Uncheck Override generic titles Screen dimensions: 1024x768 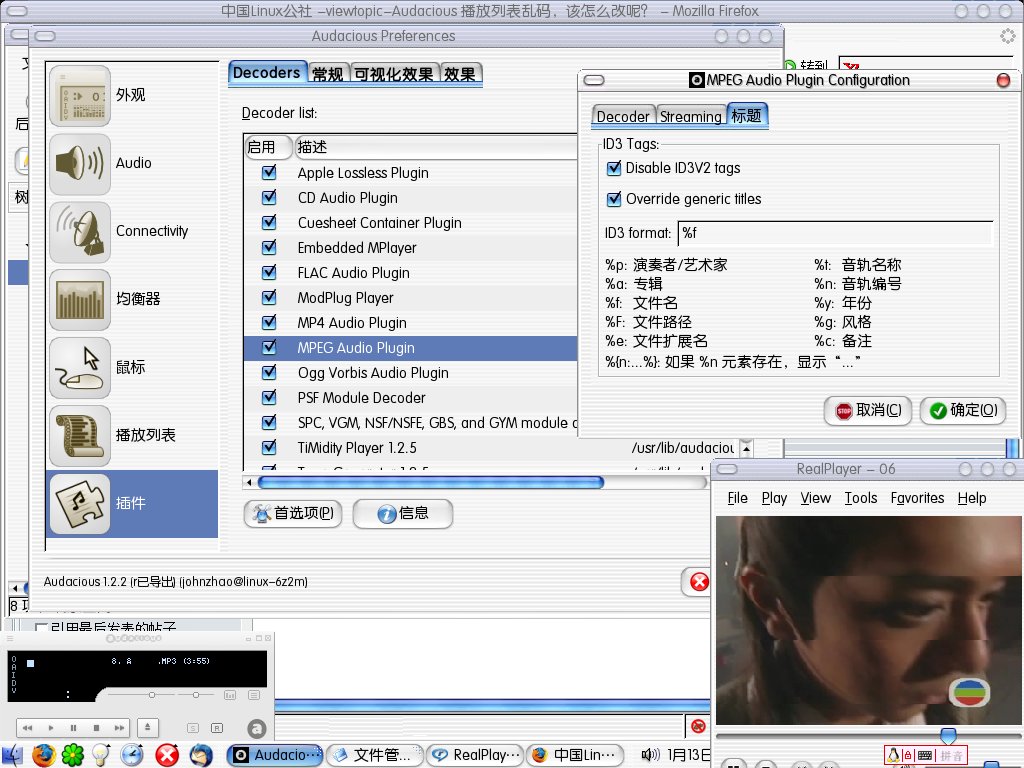[x=614, y=199]
